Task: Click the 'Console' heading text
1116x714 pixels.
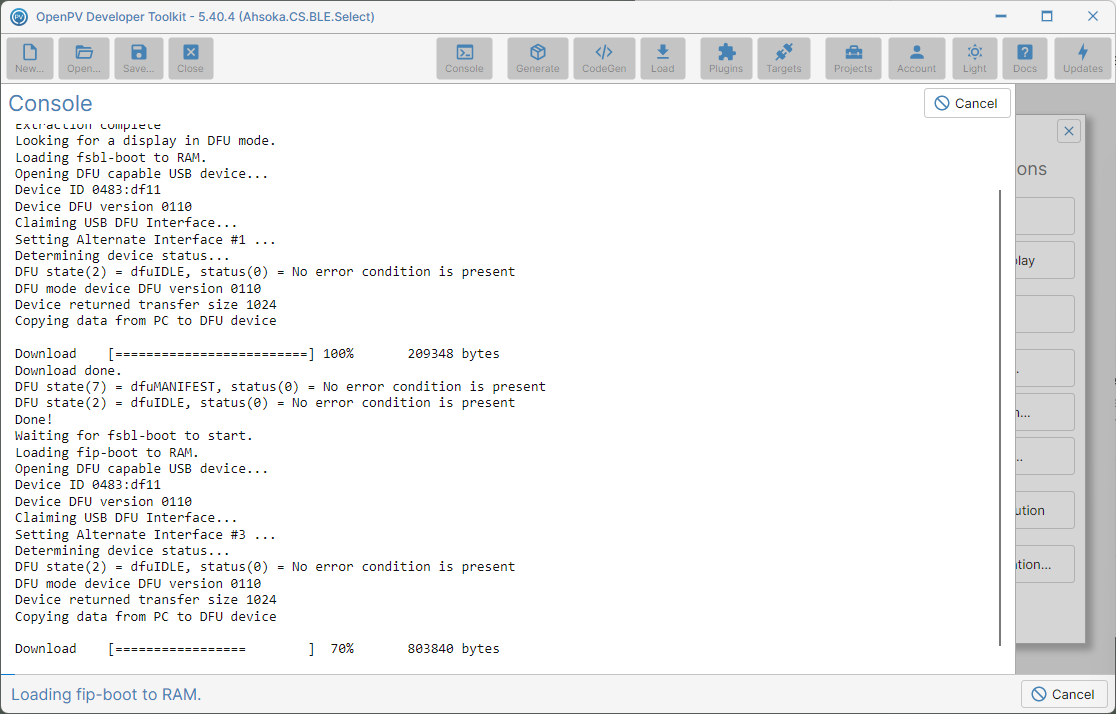Action: (x=51, y=103)
